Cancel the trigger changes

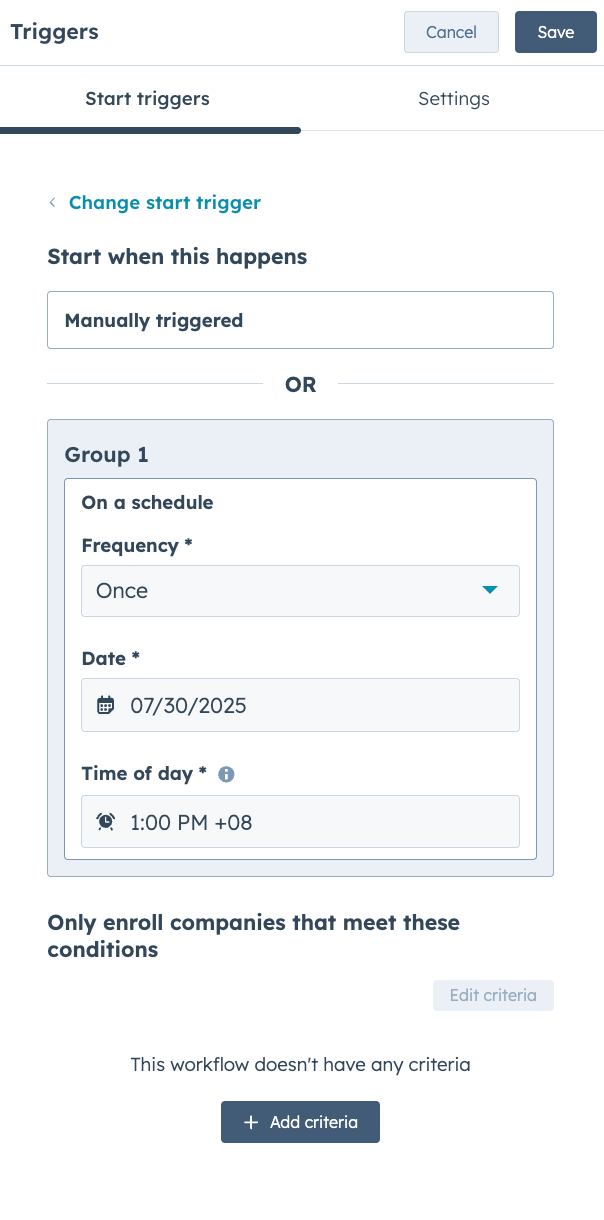pos(451,32)
